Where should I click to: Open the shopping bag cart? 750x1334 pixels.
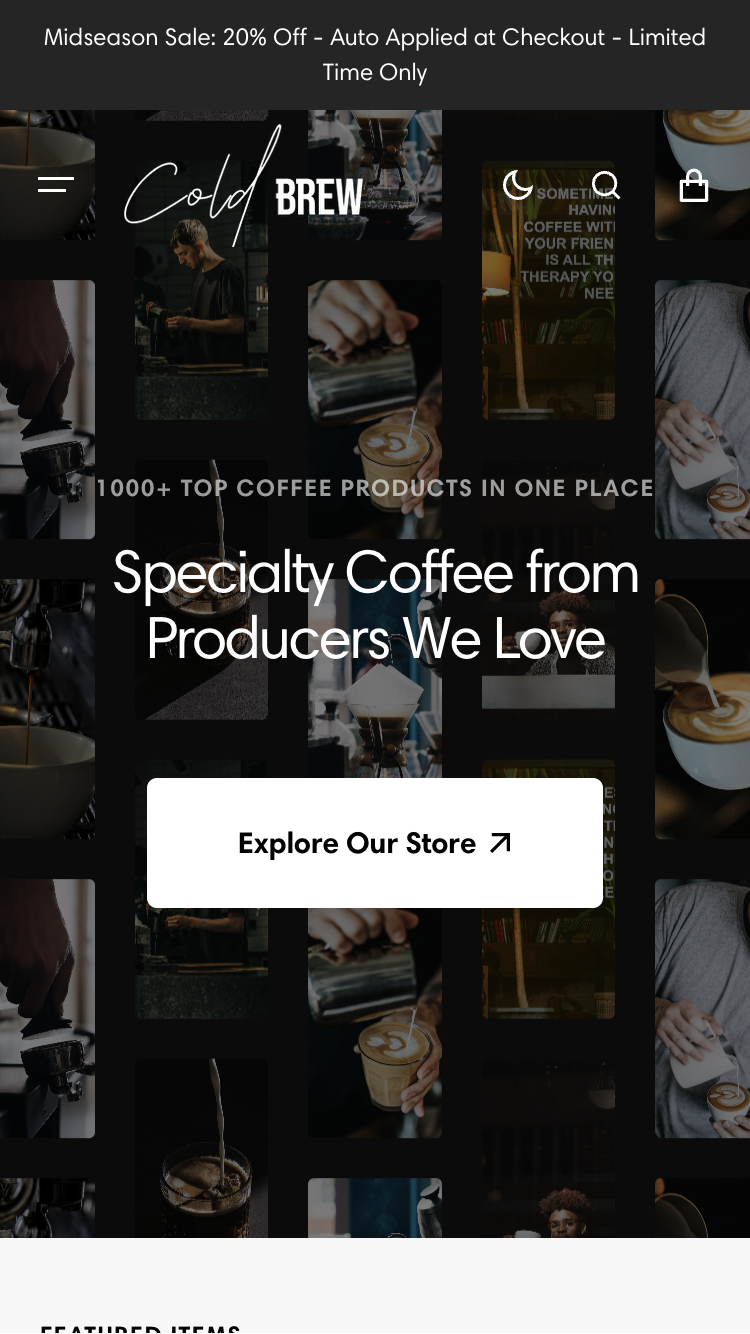point(694,185)
